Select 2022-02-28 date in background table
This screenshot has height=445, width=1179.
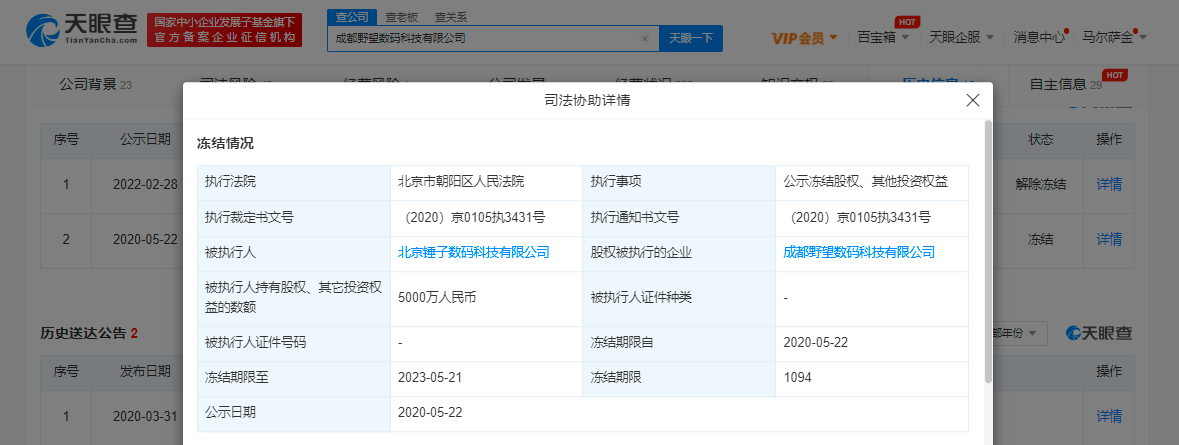144,184
